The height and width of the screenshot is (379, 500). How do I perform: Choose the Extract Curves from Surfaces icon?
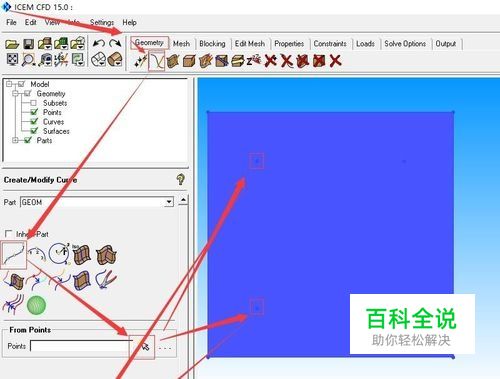coord(82,281)
